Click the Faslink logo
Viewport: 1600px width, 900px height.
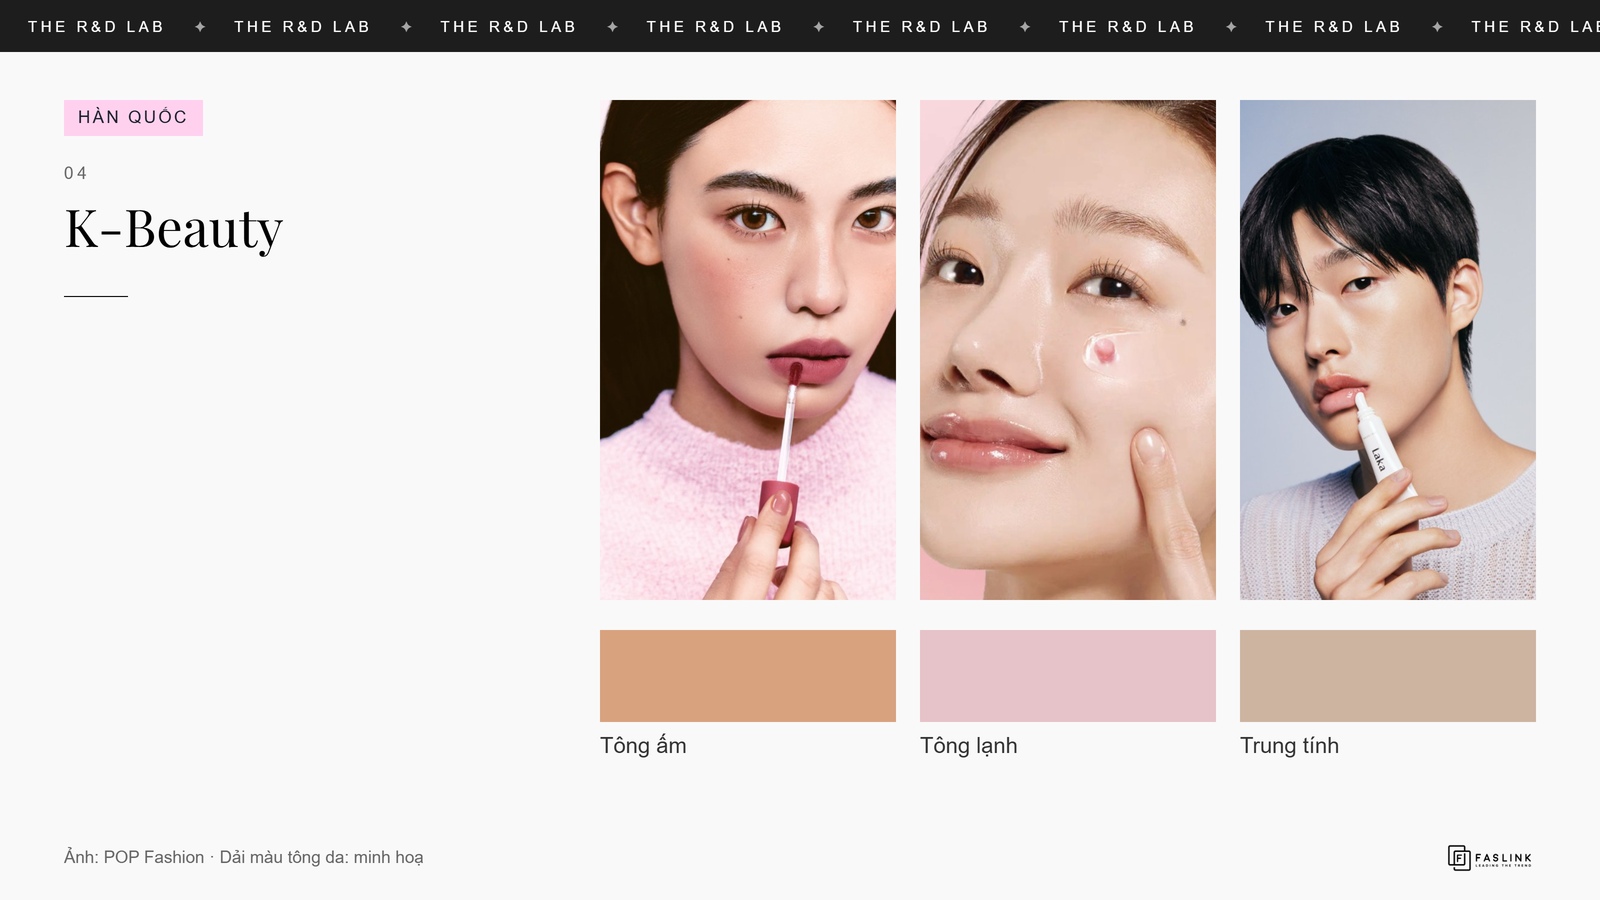1490,858
